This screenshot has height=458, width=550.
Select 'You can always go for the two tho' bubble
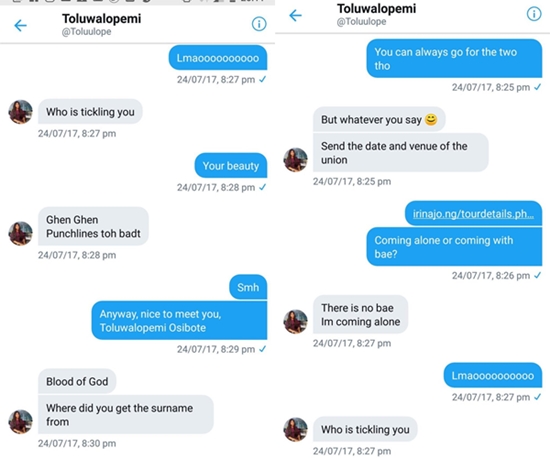454,59
